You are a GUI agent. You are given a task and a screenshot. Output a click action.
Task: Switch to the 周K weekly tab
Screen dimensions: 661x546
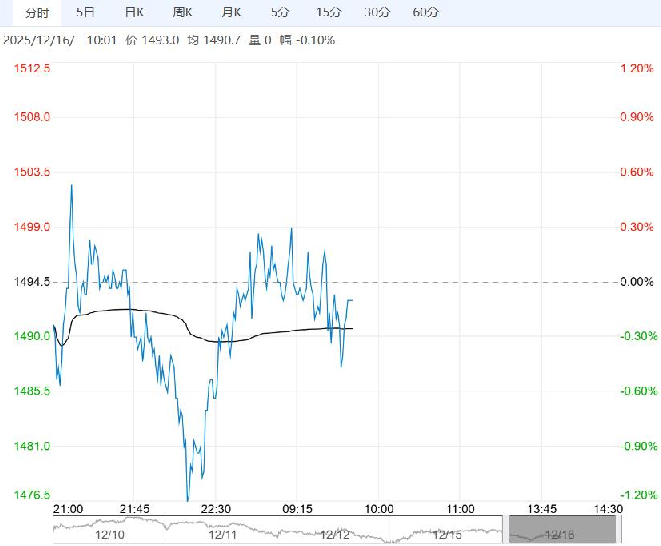(182, 13)
